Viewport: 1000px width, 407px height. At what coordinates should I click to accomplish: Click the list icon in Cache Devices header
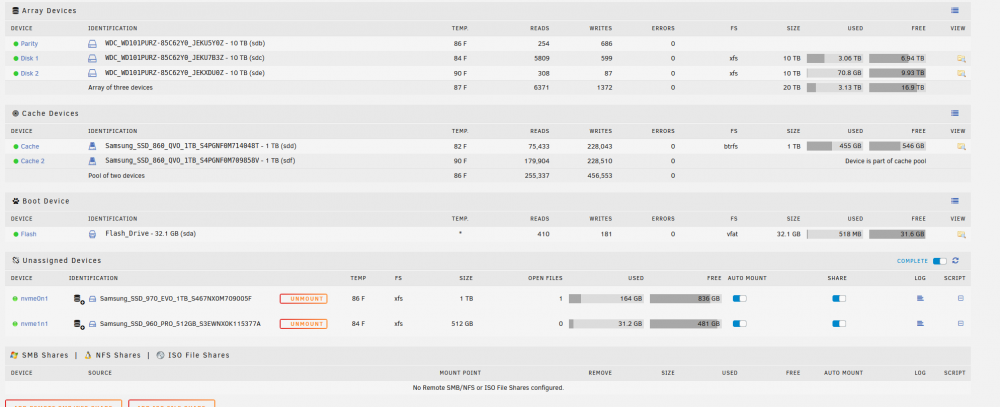[955, 113]
